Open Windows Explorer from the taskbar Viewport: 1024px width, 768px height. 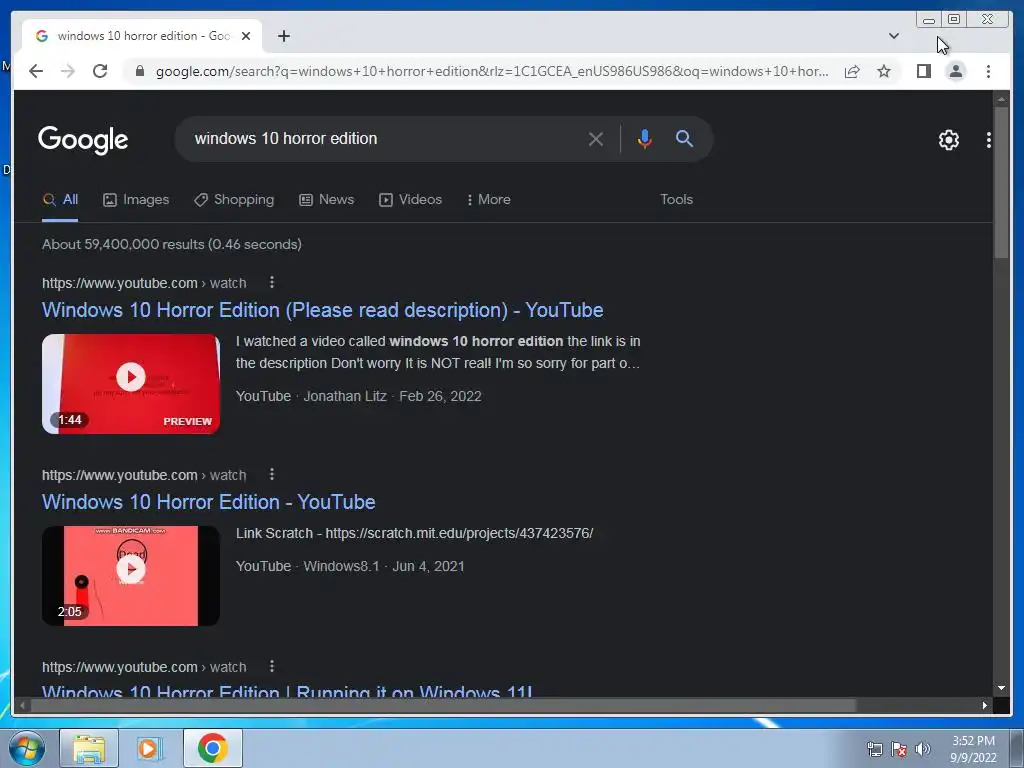click(89, 748)
